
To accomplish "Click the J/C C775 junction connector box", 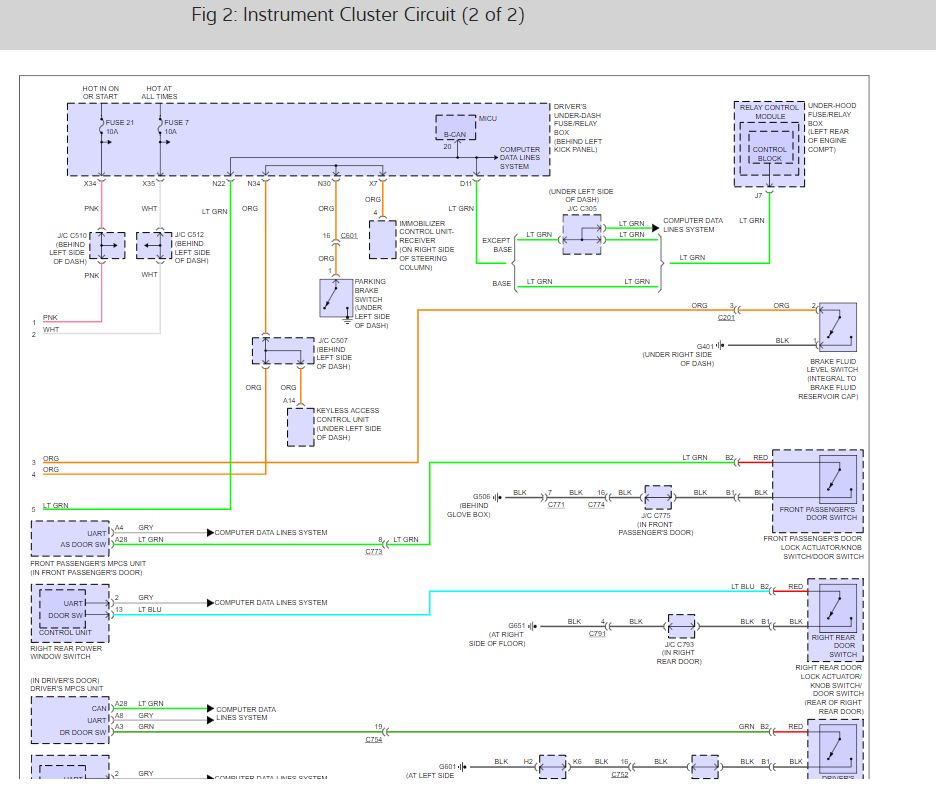I will 658,497.
